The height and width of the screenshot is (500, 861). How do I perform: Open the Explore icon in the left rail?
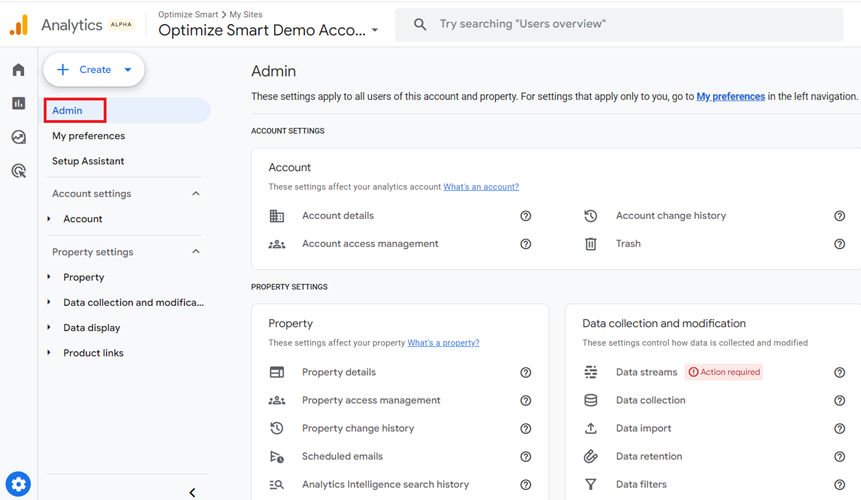(x=19, y=137)
